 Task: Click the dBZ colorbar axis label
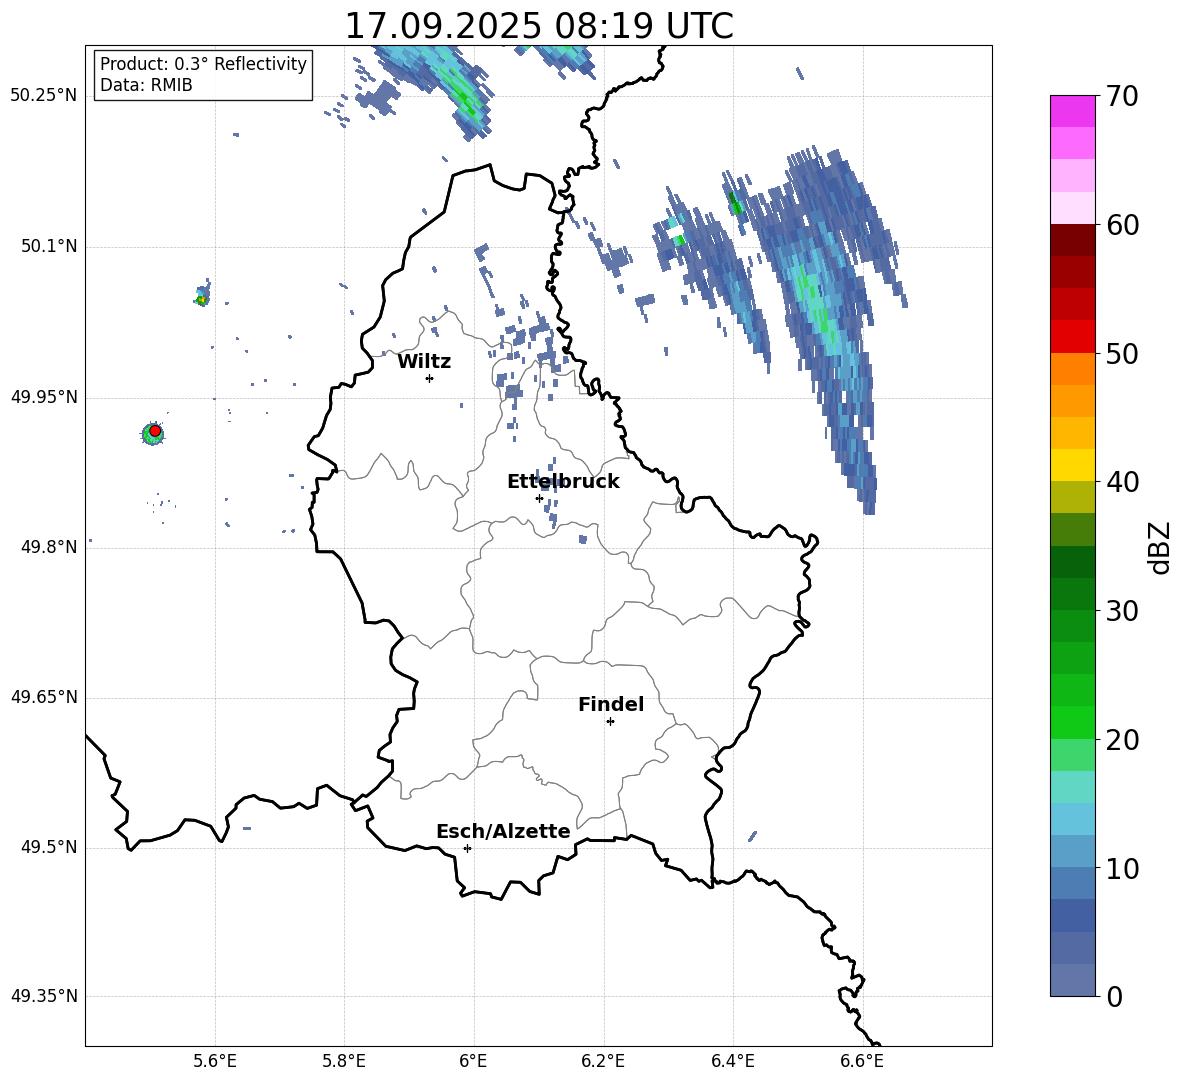click(1159, 547)
